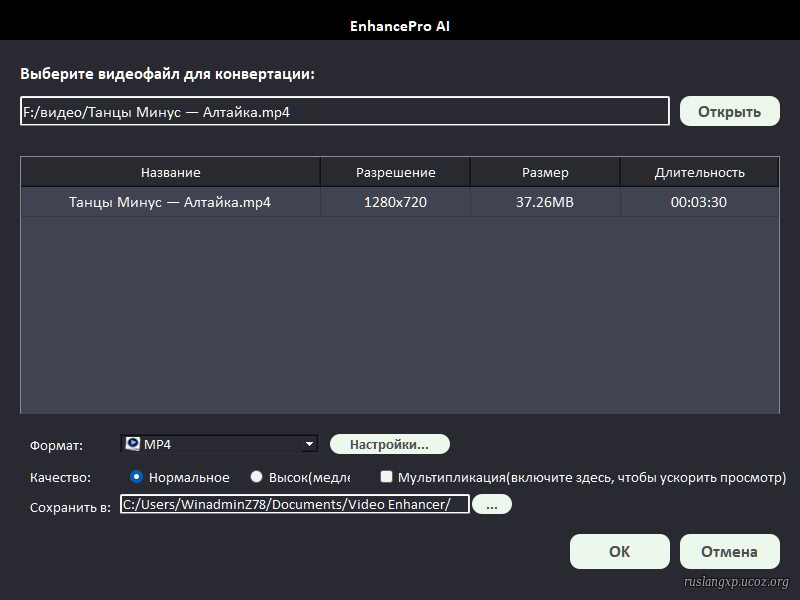The image size is (800, 600).
Task: Click the Сохранить в output path field
Action: coord(294,505)
